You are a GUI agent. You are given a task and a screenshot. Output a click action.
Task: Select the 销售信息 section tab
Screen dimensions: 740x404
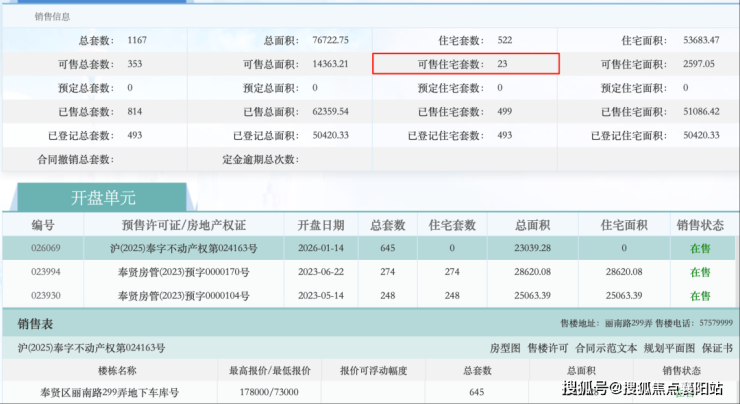click(52, 17)
